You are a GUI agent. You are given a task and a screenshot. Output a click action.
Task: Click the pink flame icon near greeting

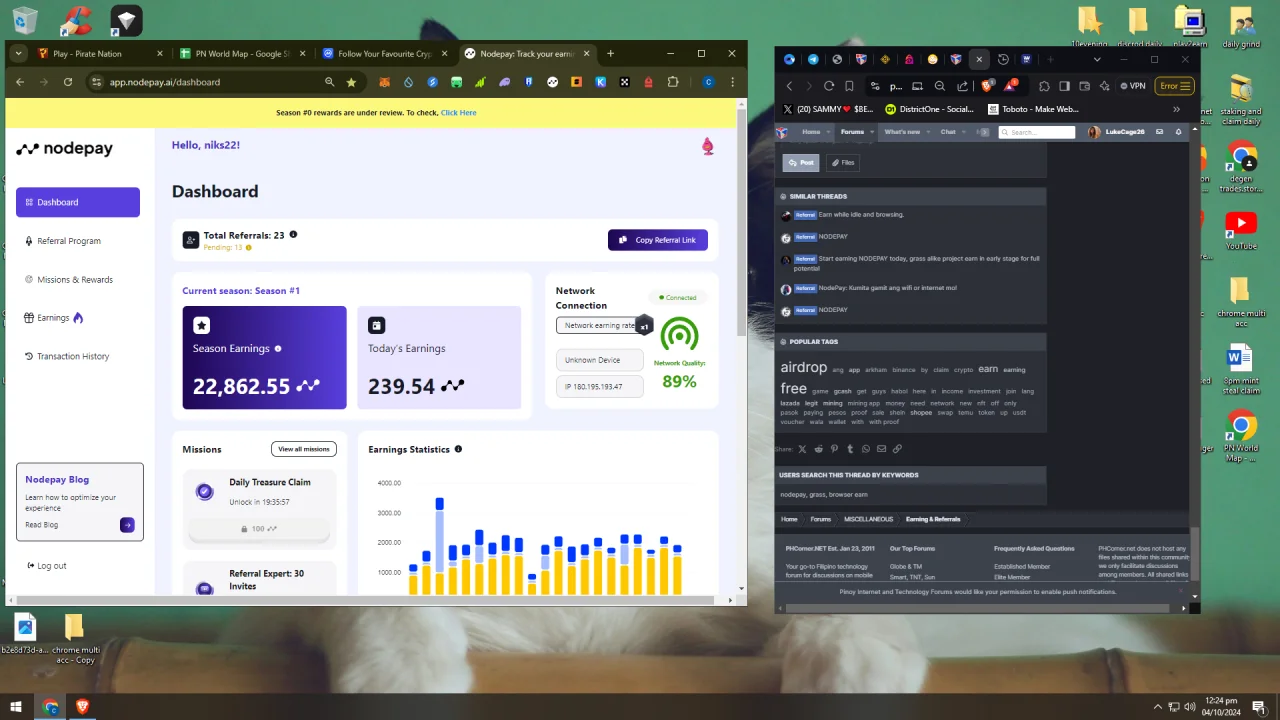(x=708, y=146)
